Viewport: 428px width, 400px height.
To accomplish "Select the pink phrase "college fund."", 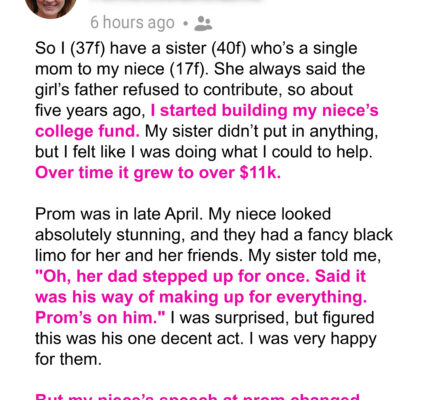I will pos(87,131).
